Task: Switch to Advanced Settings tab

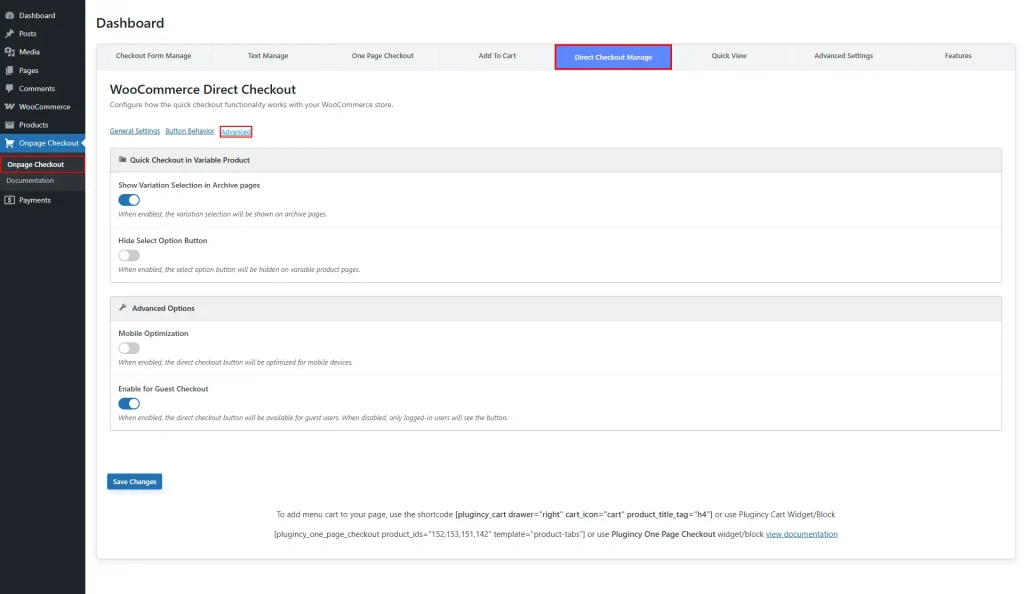Action: [x=843, y=55]
